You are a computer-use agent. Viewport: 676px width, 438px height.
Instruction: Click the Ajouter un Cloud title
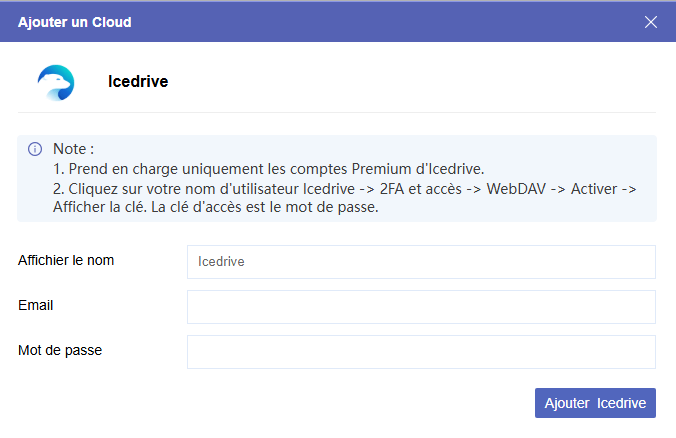pyautogui.click(x=74, y=21)
